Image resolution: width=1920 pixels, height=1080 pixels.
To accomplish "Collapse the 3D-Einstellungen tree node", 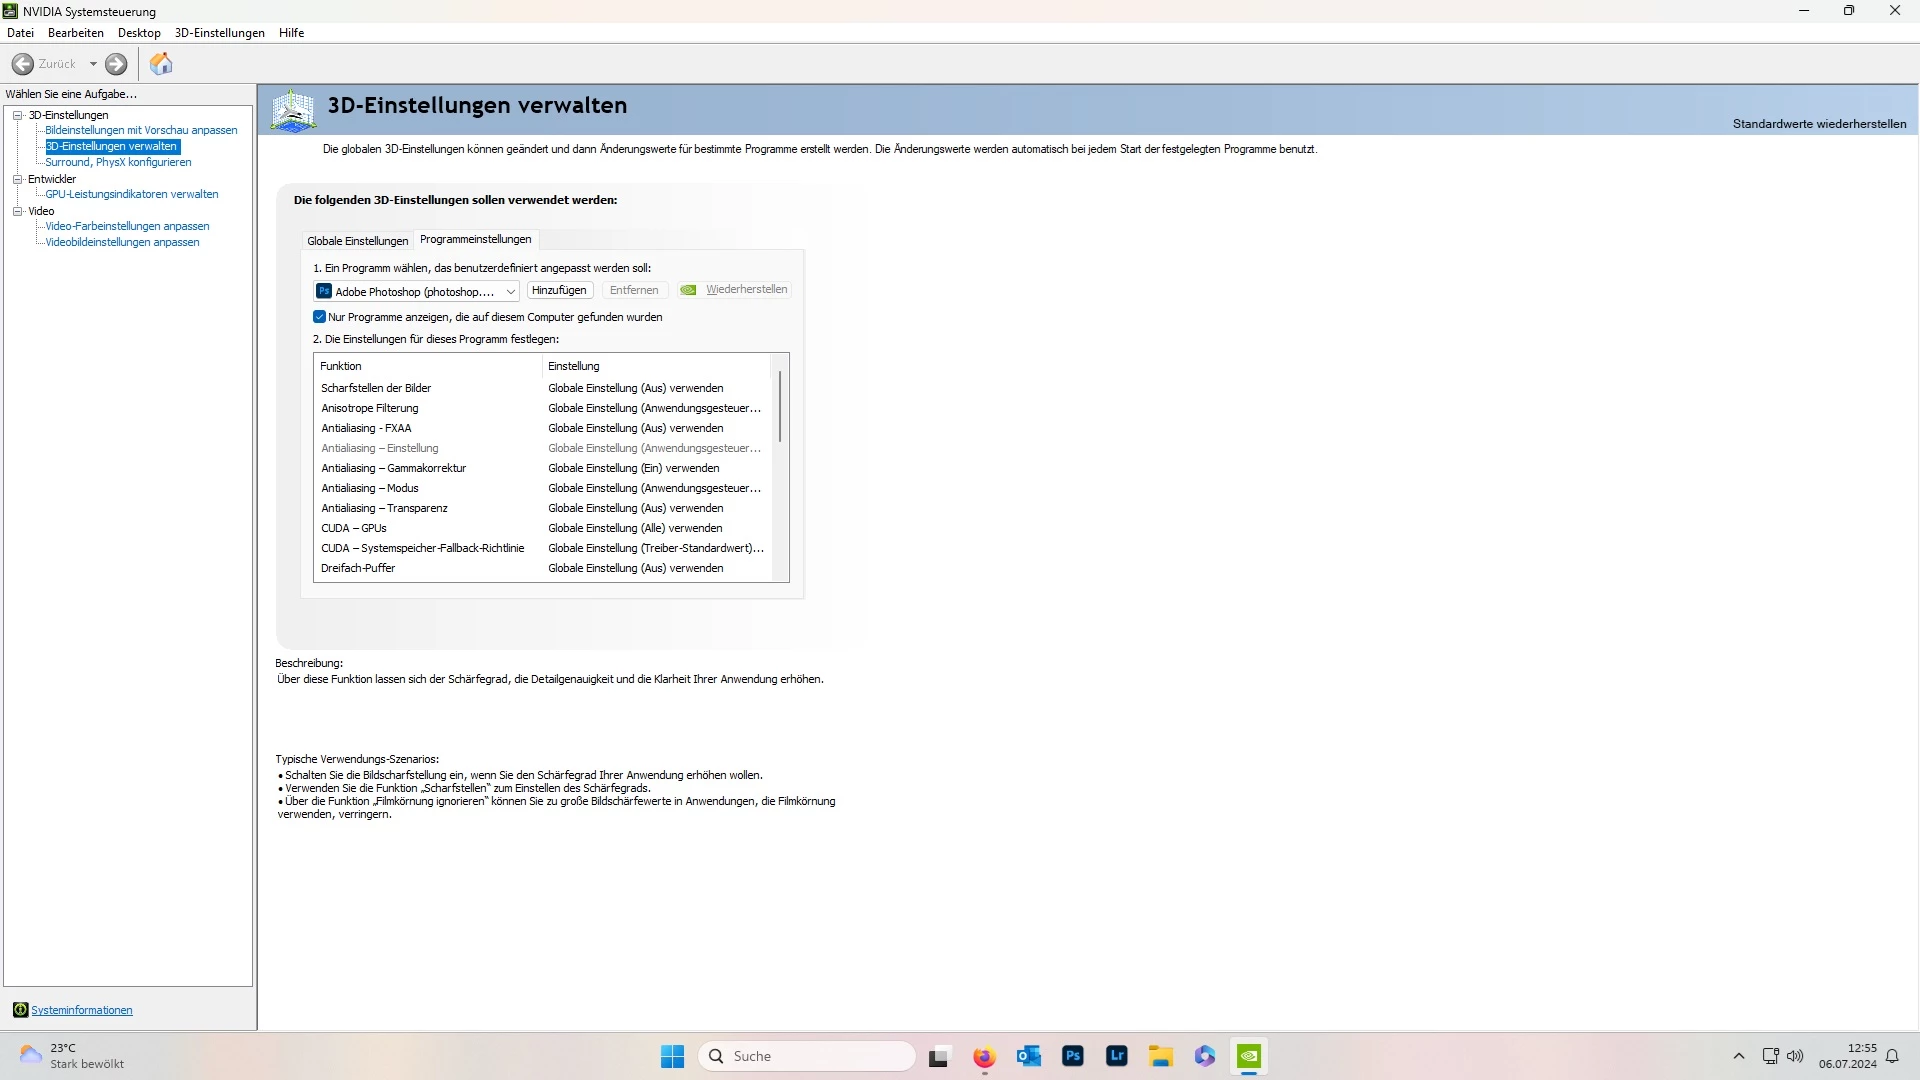I will point(18,115).
